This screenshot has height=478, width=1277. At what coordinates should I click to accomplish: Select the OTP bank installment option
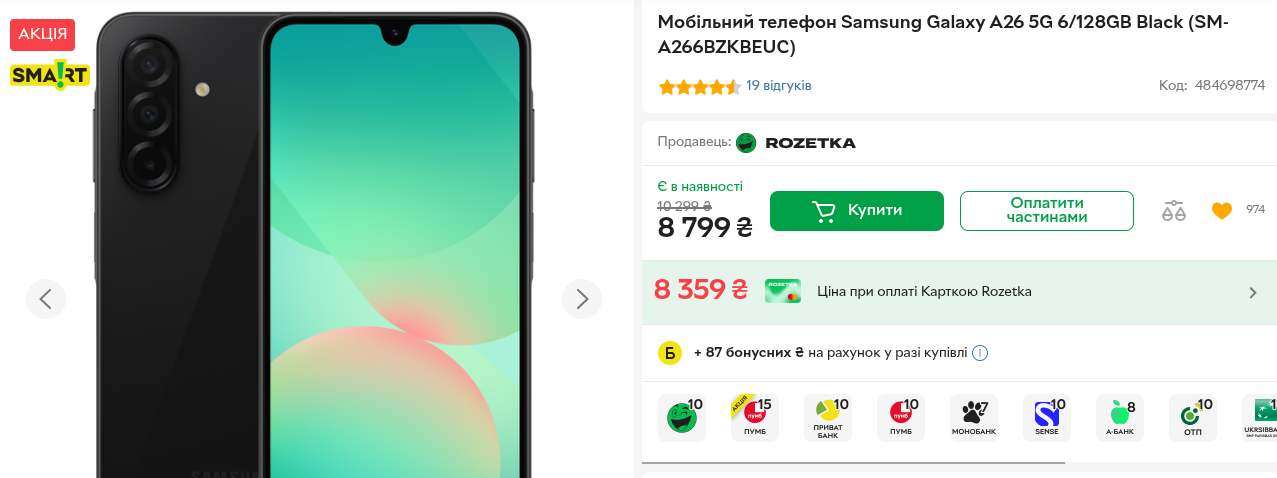pos(1193,418)
